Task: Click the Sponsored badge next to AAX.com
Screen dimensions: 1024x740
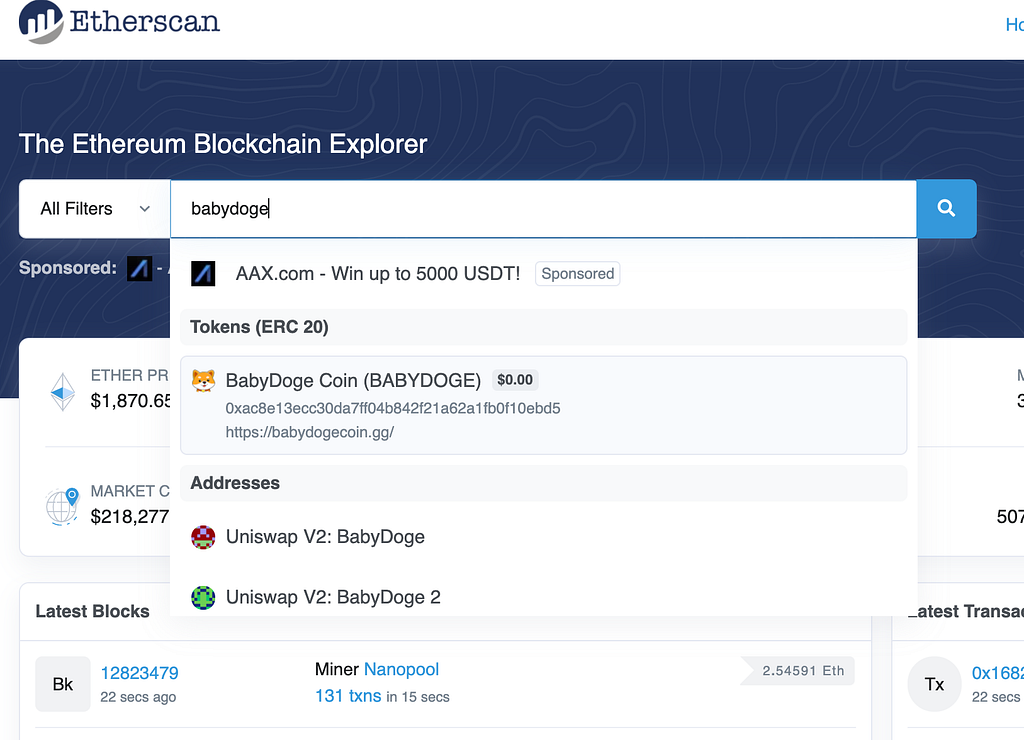Action: pos(577,274)
